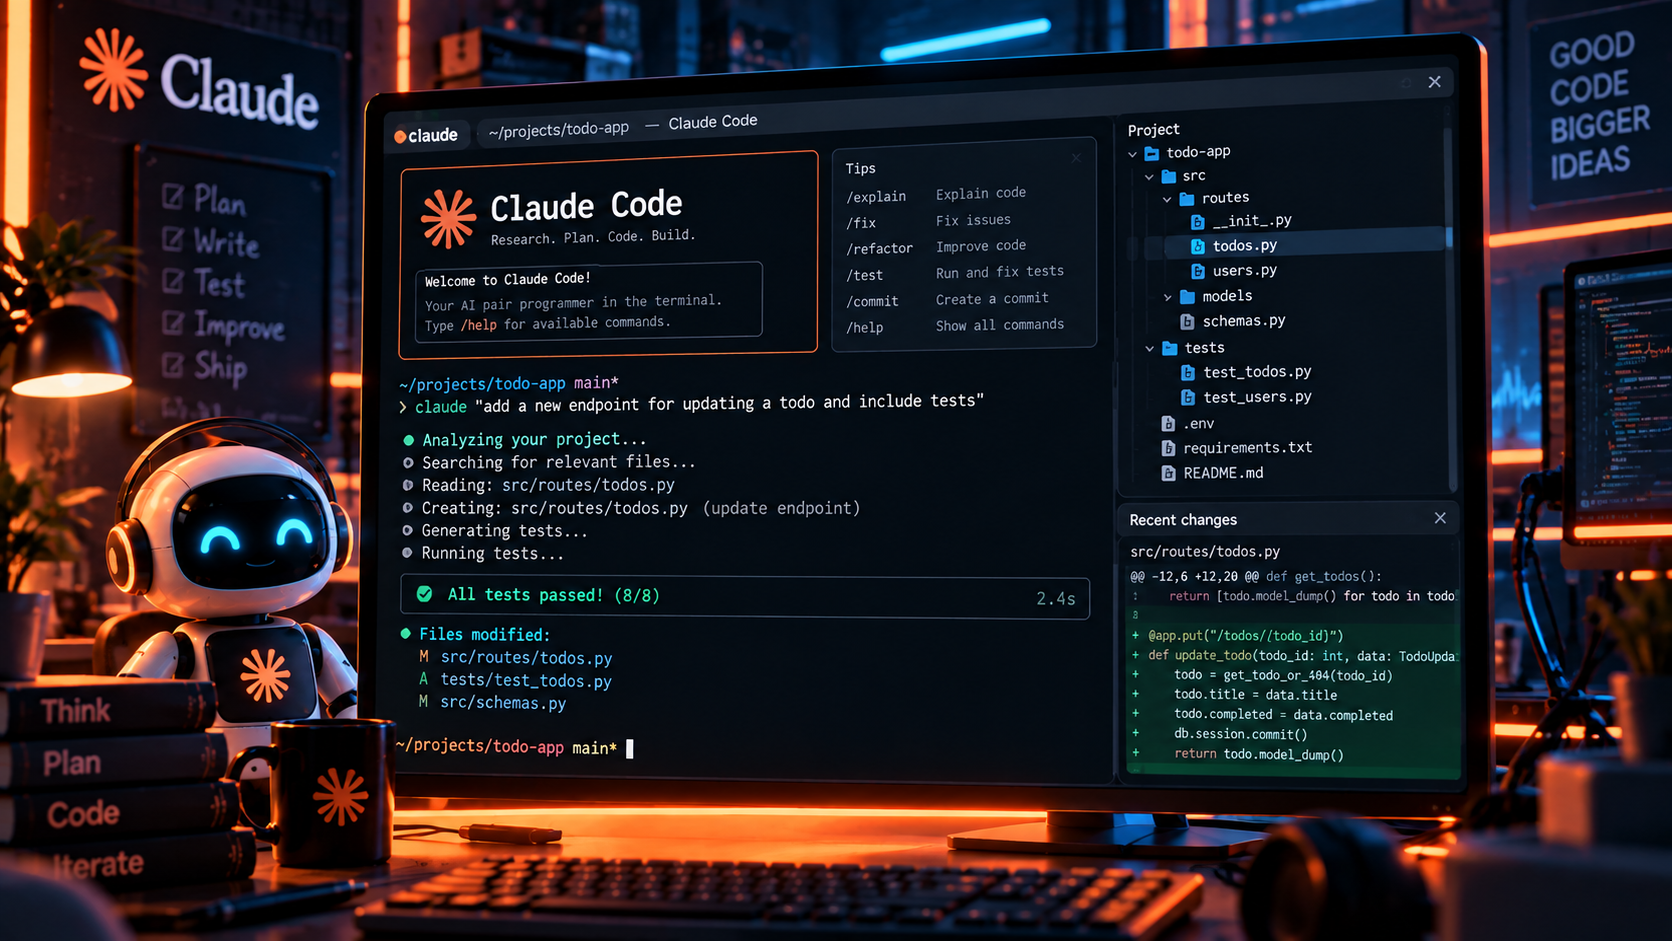Click the routes folder icon
Viewport: 1672px width, 941px height.
tap(1187, 199)
